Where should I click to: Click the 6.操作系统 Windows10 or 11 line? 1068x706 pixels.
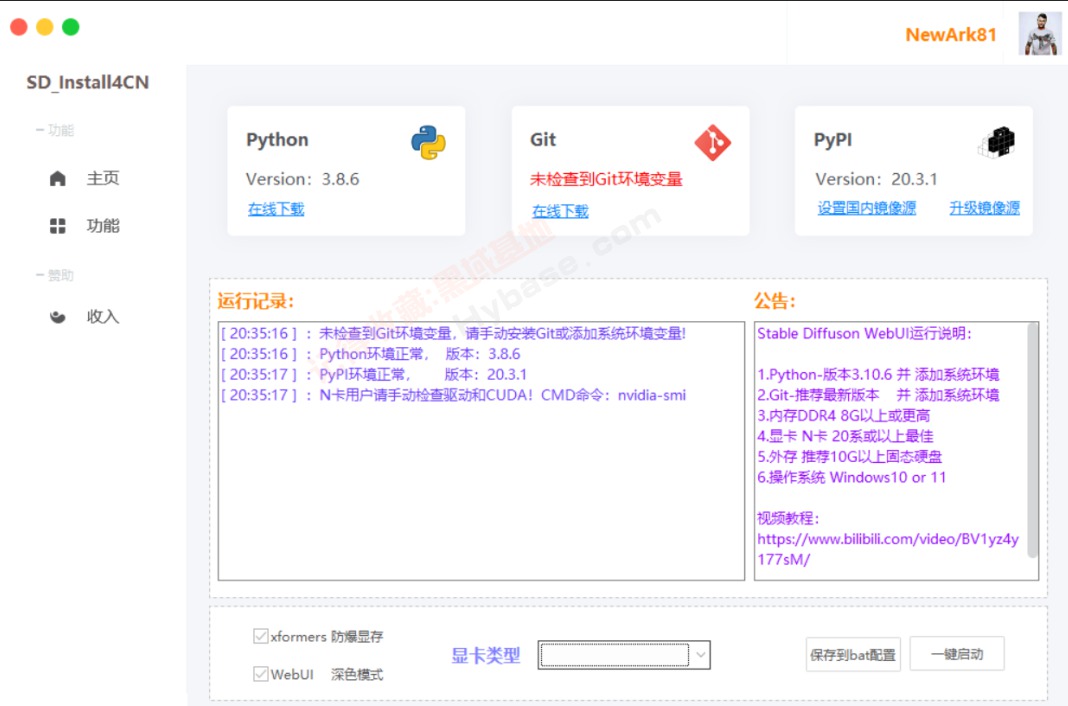click(x=851, y=477)
